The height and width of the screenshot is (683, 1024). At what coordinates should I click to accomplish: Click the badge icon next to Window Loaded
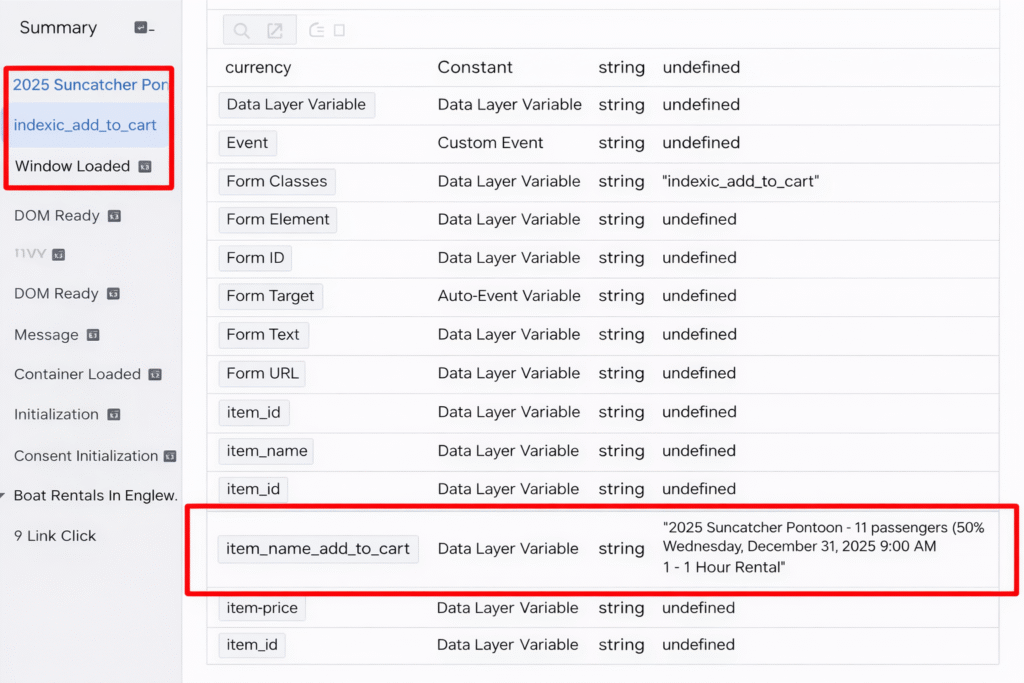[x=145, y=166]
